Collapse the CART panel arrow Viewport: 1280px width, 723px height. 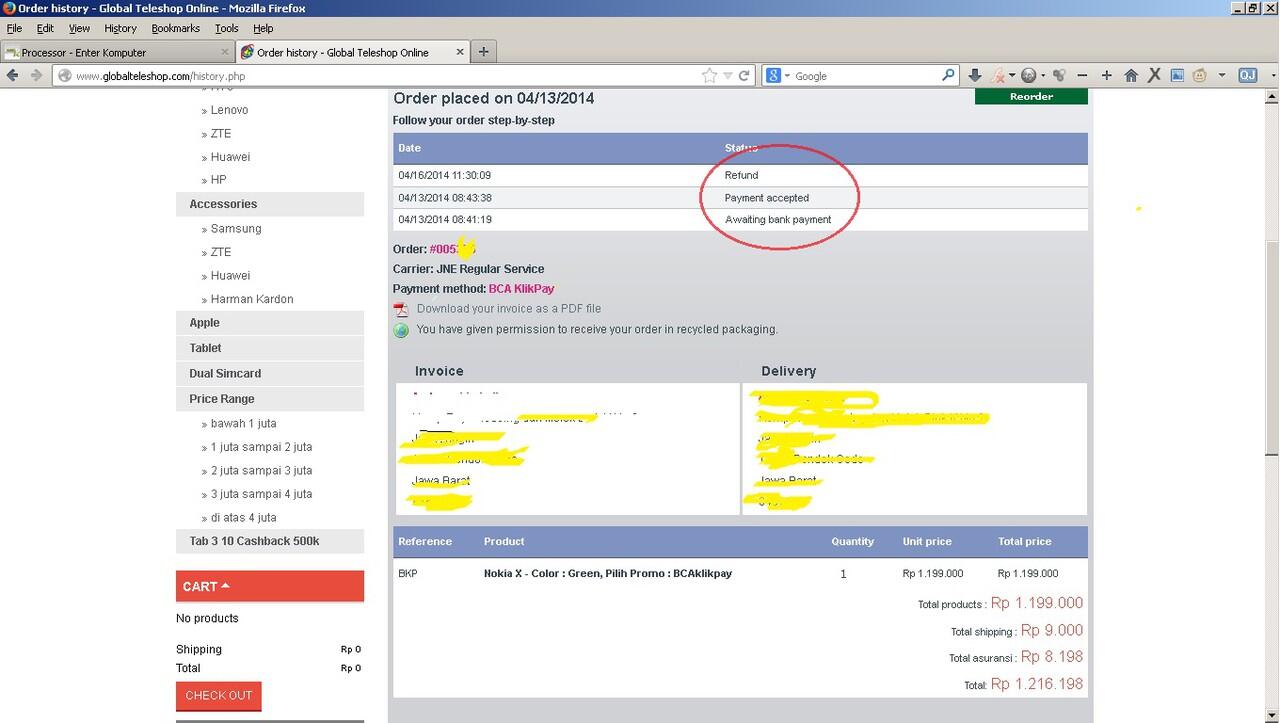coord(225,585)
